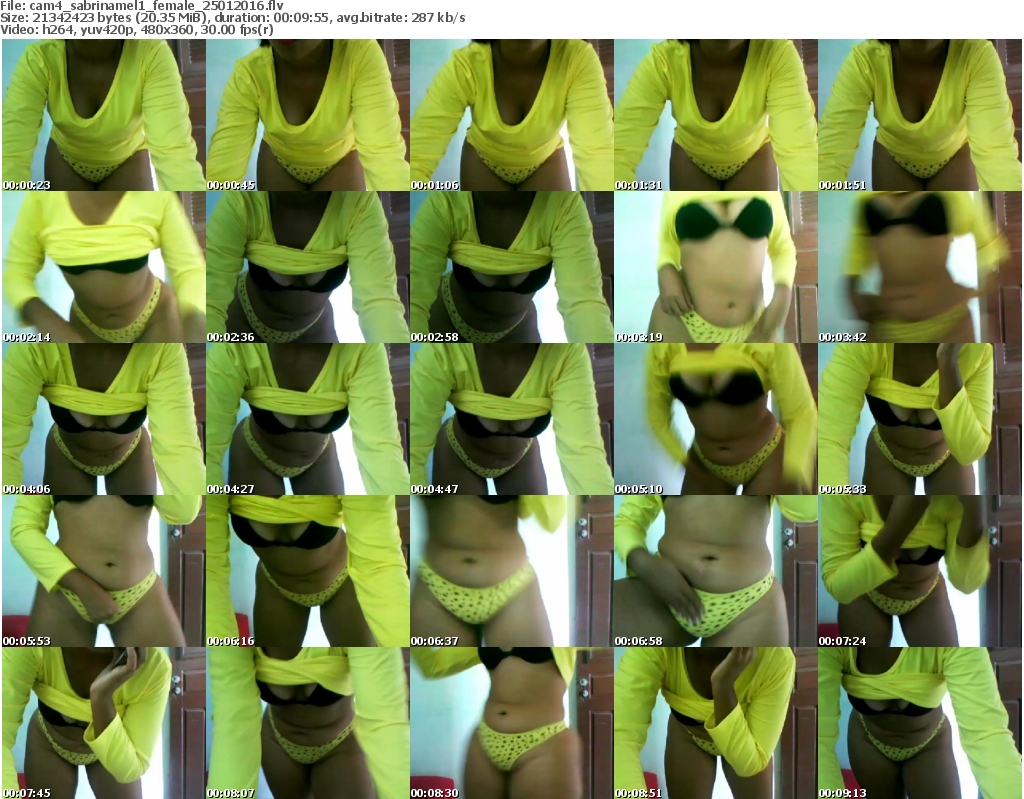Choose the thumbnail marked 00:02:14

pos(104,267)
